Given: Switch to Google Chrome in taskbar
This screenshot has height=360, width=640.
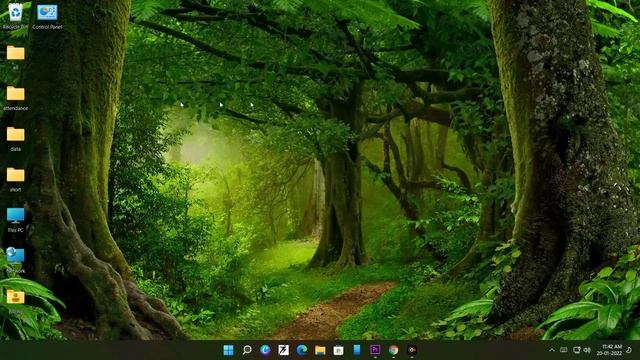Looking at the screenshot, I should tap(393, 350).
